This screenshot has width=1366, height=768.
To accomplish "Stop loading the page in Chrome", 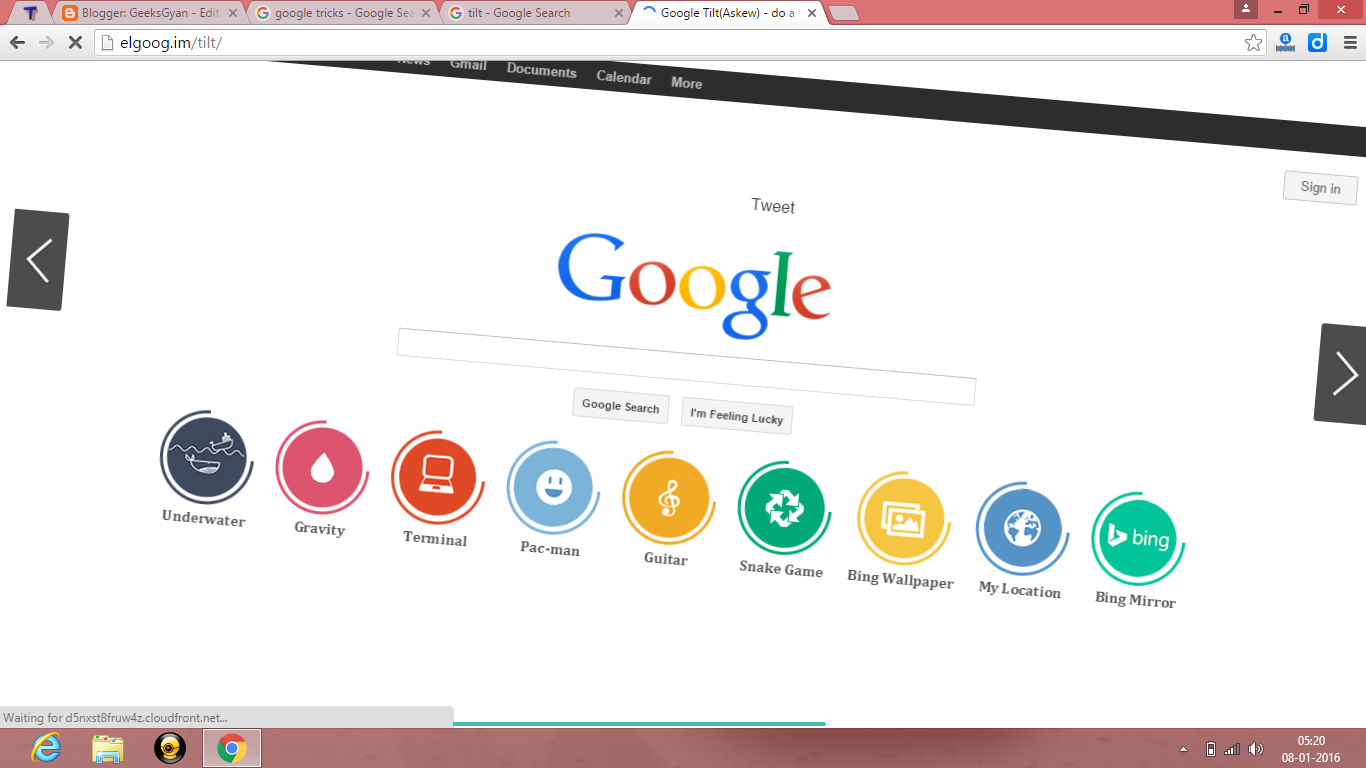I will click(74, 42).
